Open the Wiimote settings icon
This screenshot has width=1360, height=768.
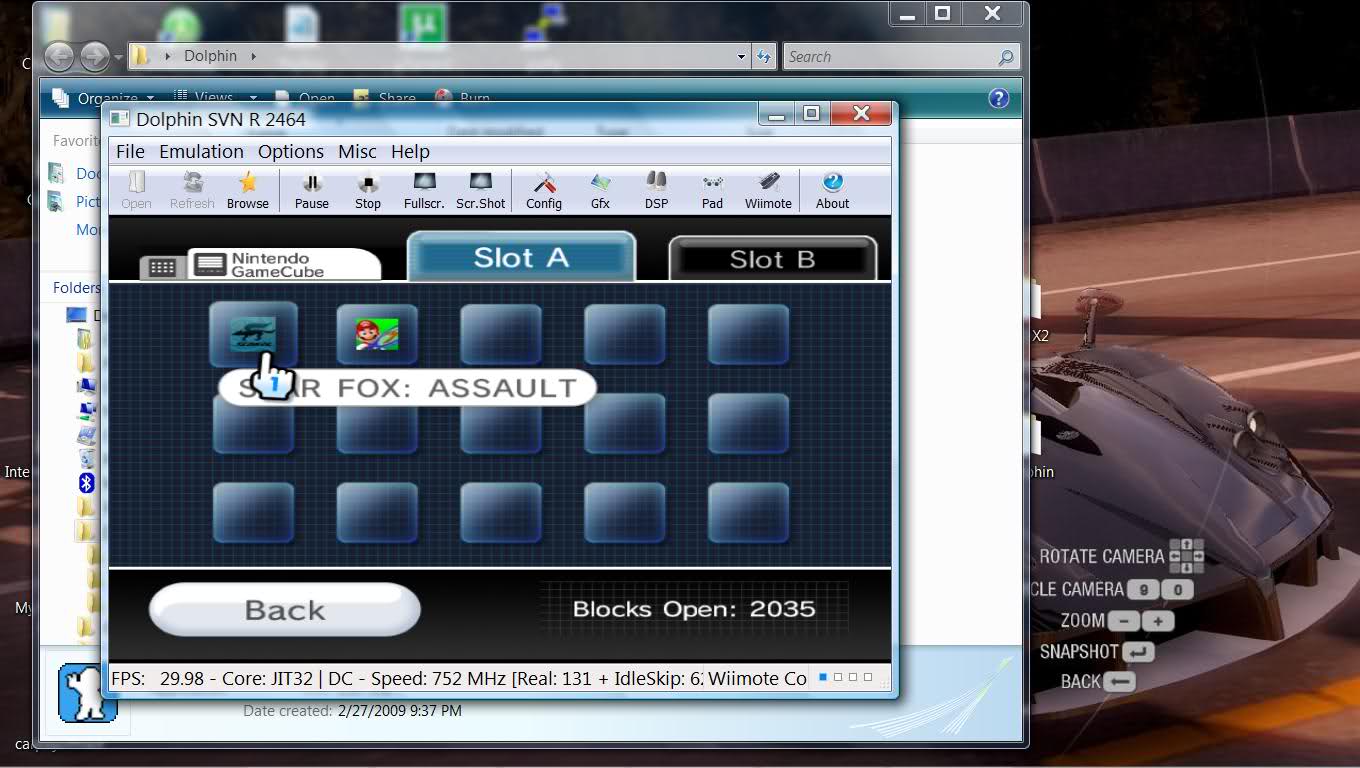[768, 190]
